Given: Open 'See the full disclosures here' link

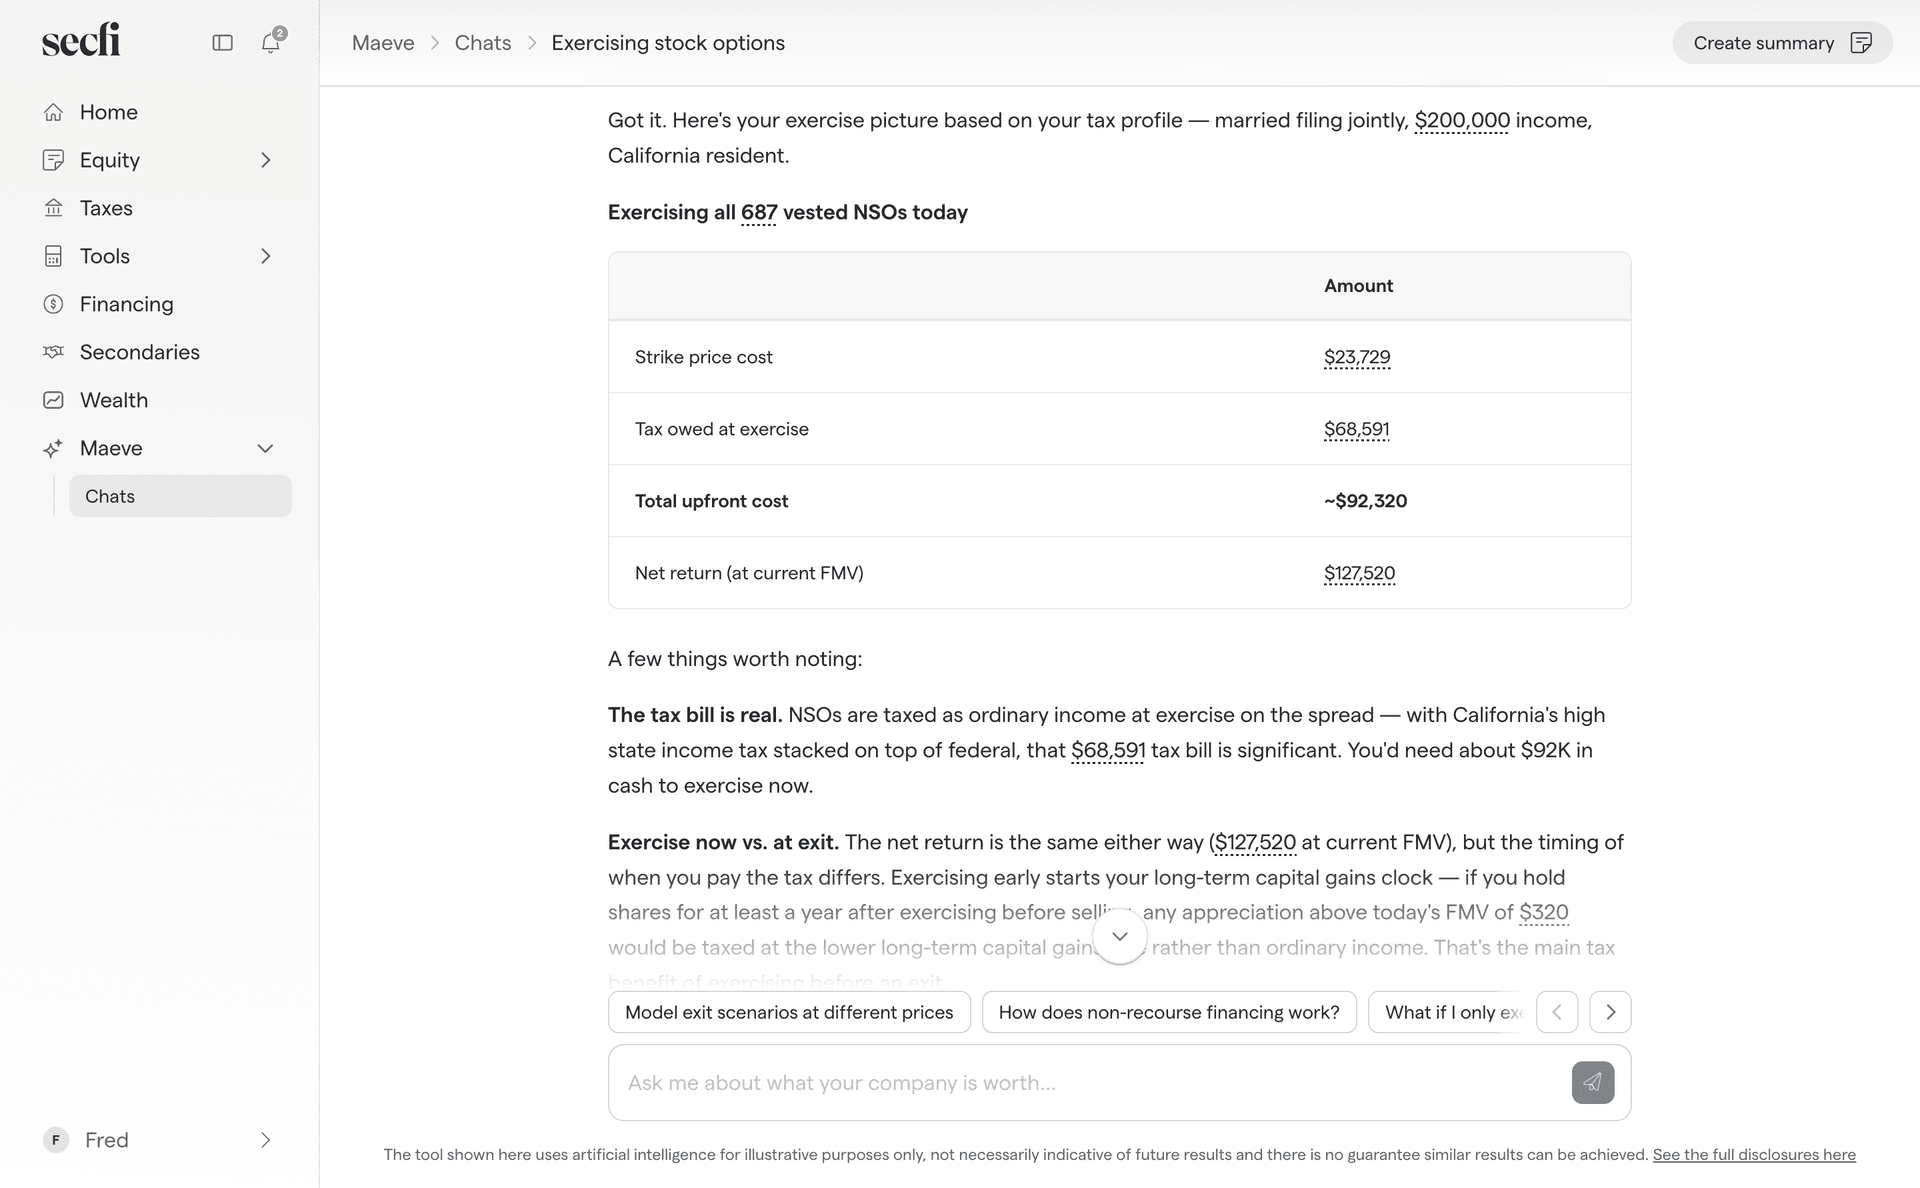Looking at the screenshot, I should tap(1754, 1154).
